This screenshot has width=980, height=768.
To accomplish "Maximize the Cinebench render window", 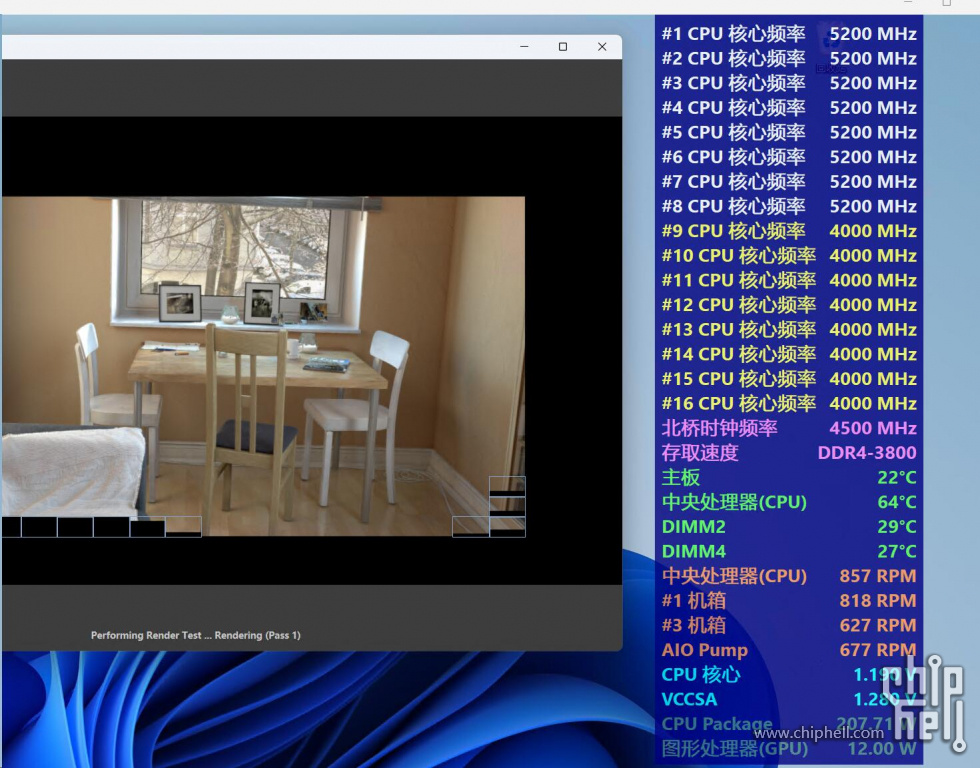I will coord(562,47).
